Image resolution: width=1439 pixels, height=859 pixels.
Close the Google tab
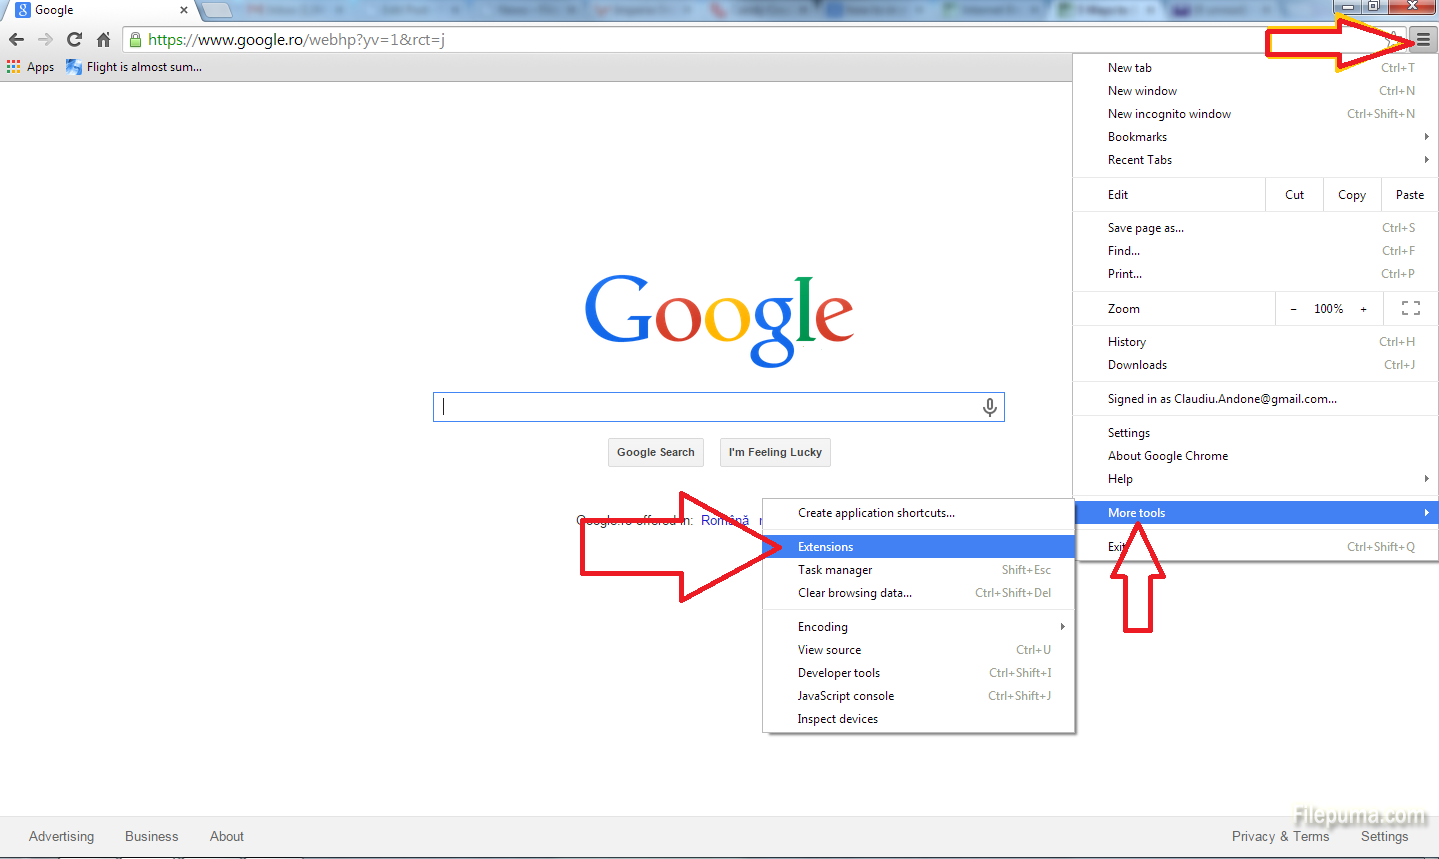(184, 10)
